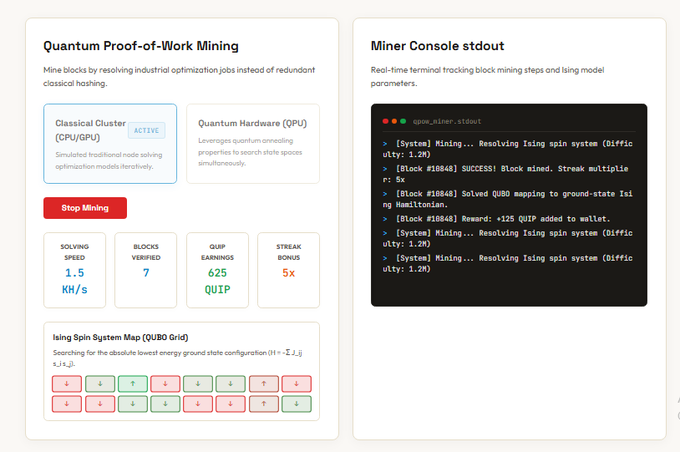Viewport: 680px width, 452px height.
Task: Click the orange dot in terminal title bar
Action: coord(394,121)
